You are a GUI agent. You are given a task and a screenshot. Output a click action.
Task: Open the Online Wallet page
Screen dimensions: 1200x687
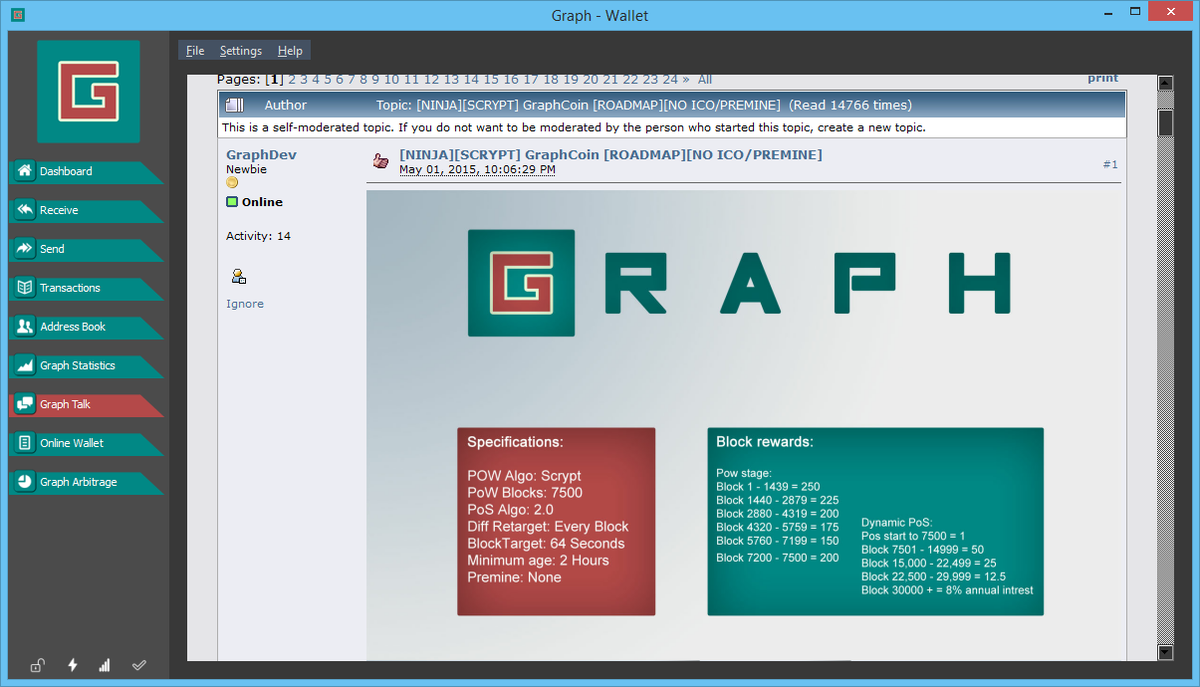pyautogui.click(x=85, y=444)
